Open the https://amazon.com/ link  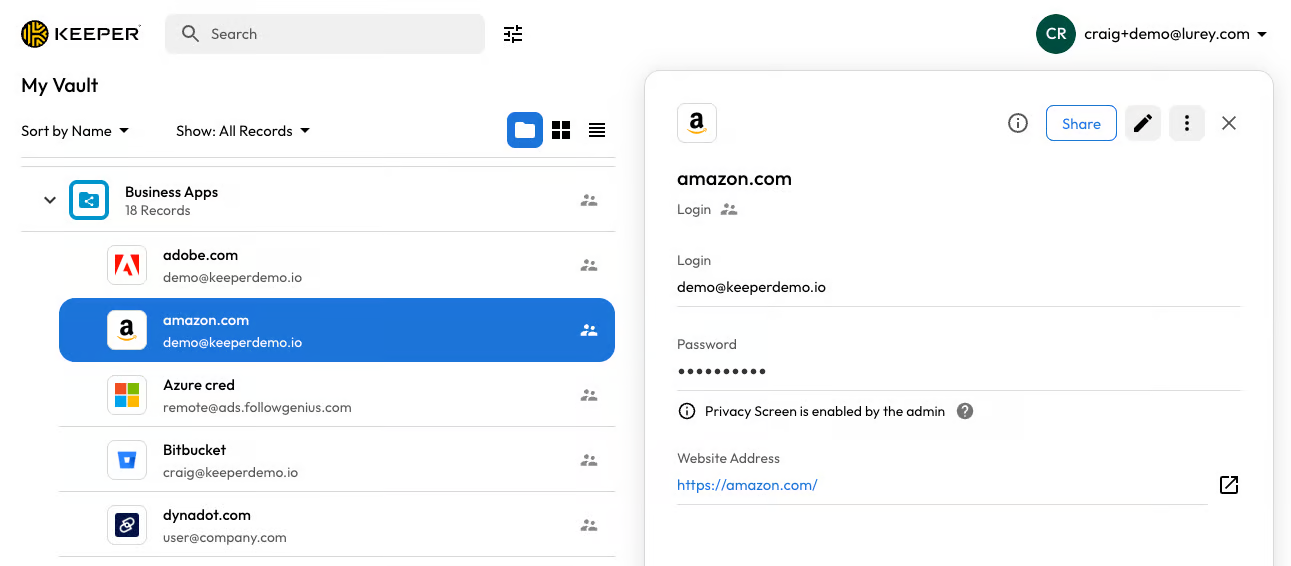pyautogui.click(x=747, y=485)
